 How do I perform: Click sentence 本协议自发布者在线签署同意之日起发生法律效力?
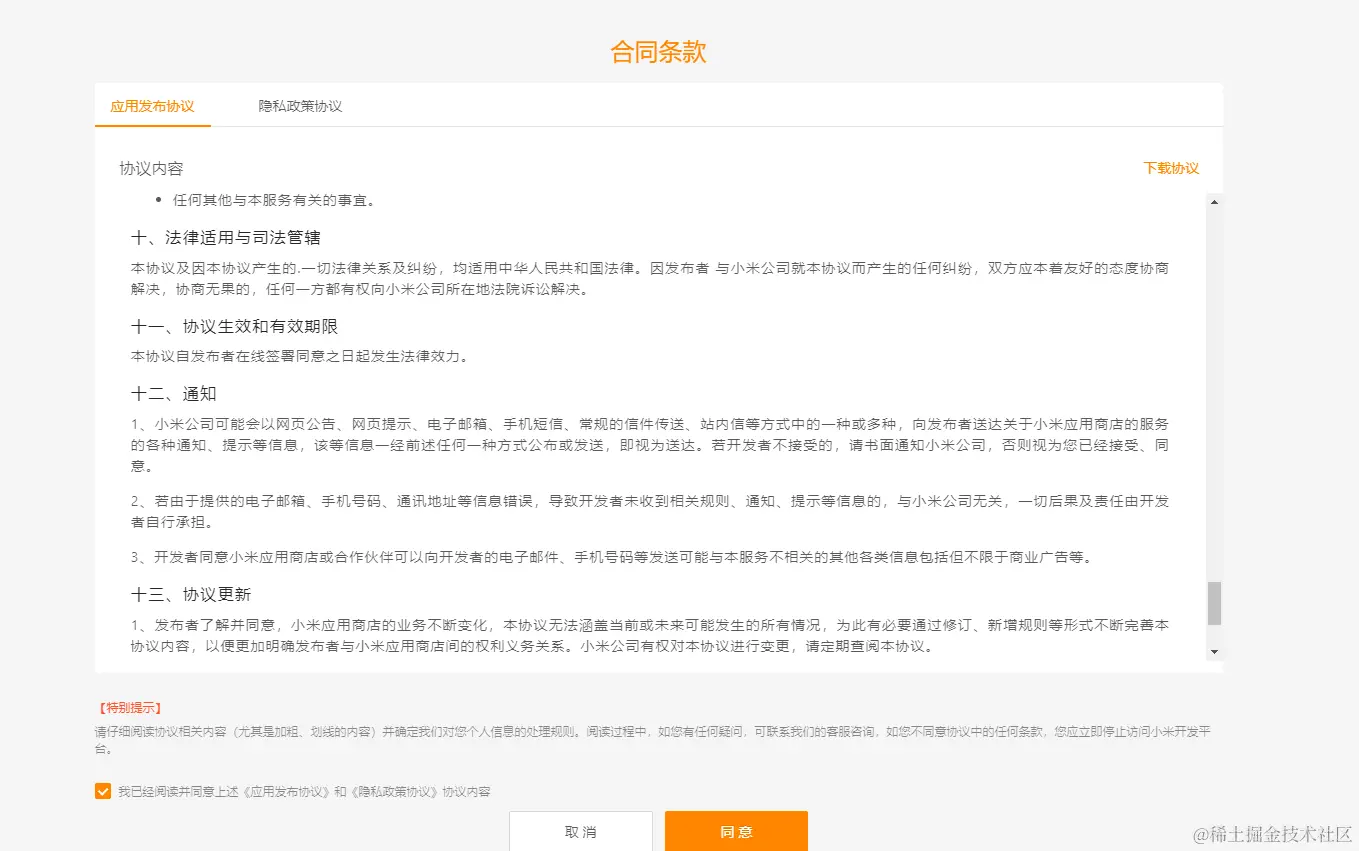pos(300,356)
